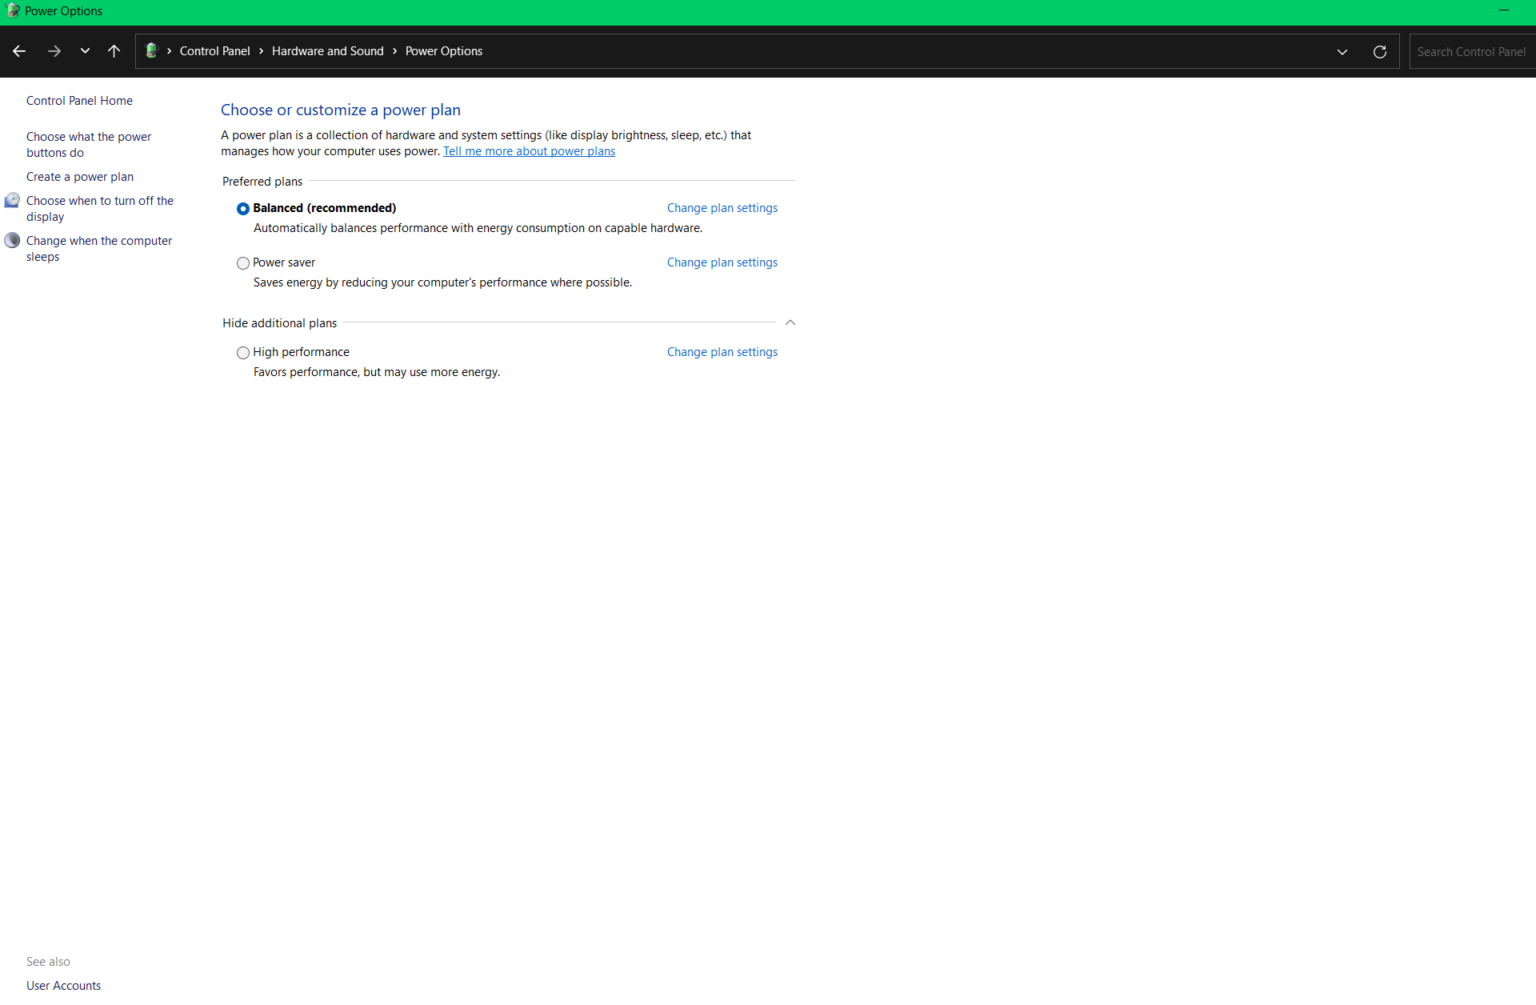Open Tell me more about power plans

[529, 152]
